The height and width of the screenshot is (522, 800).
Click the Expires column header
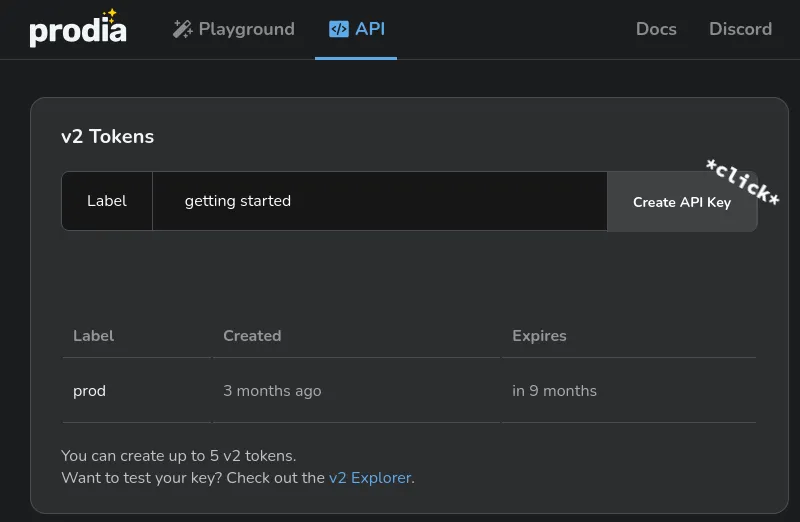pos(539,336)
